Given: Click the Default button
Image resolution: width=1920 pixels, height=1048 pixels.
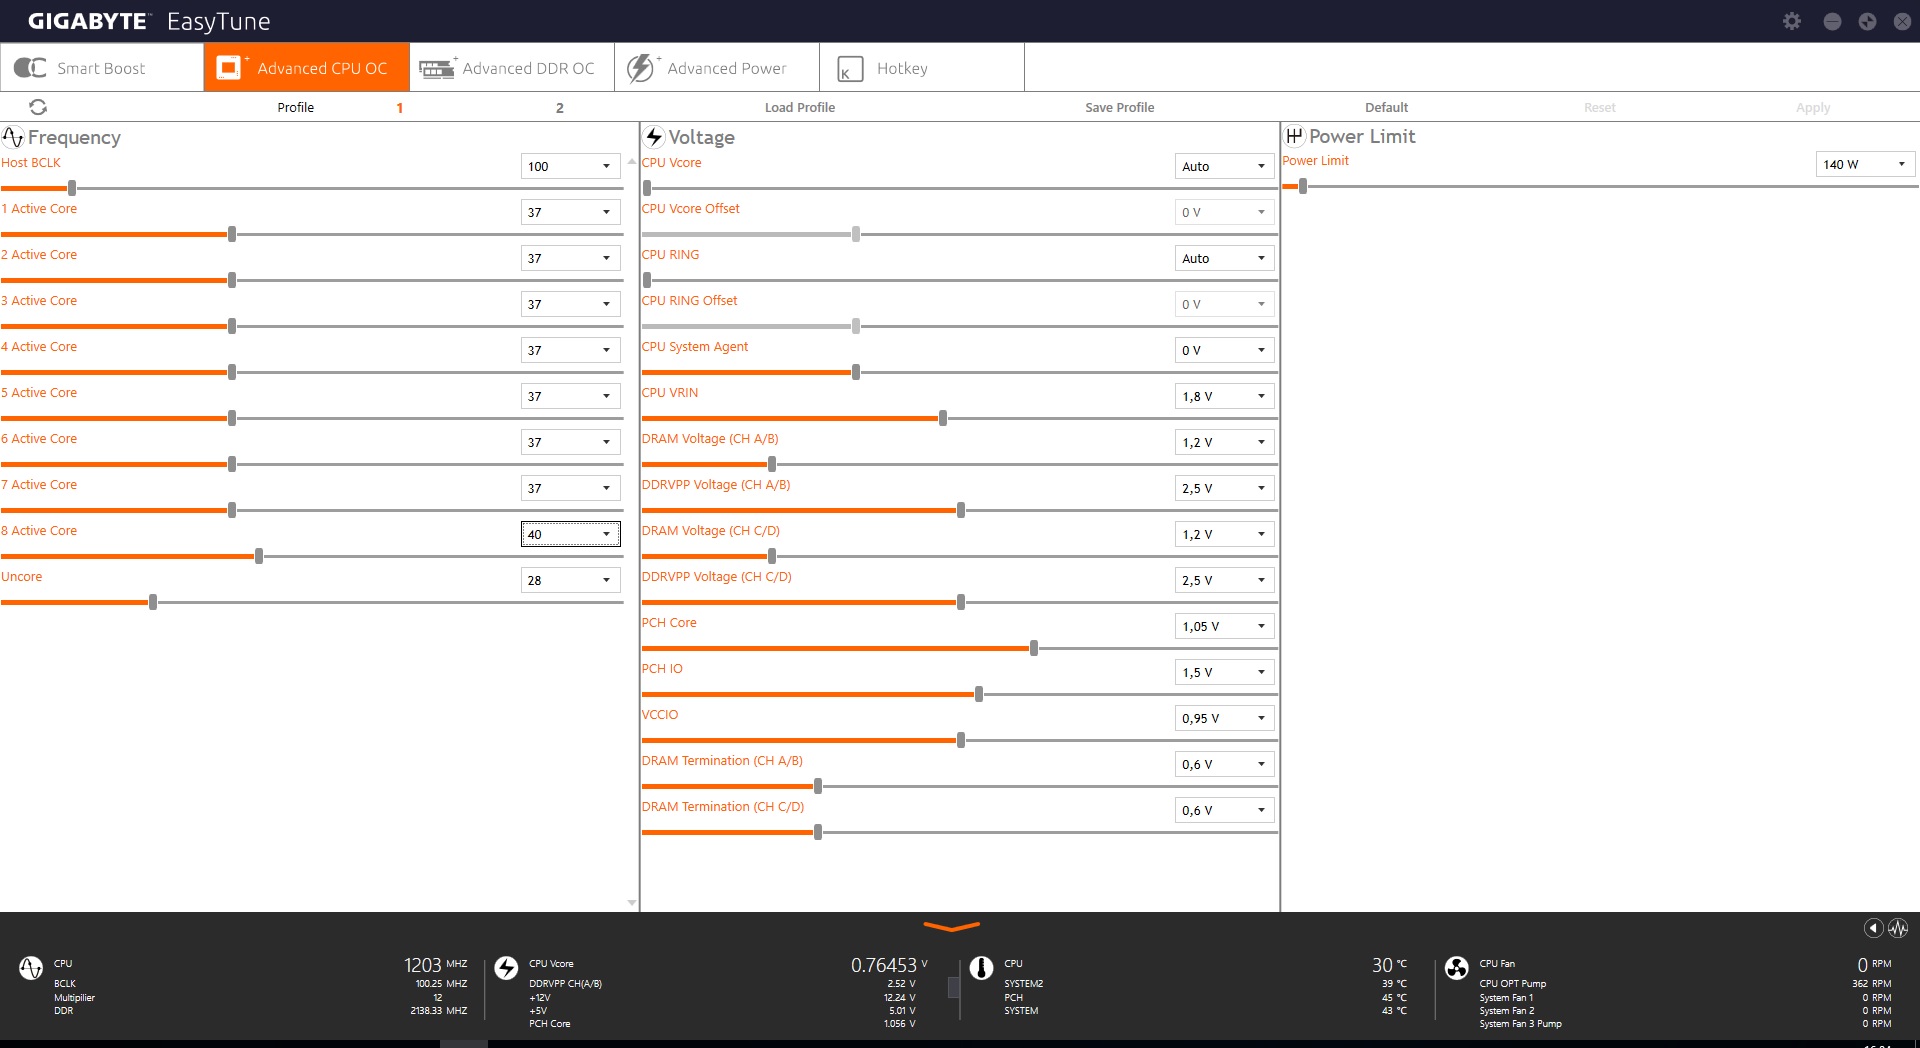Looking at the screenshot, I should 1386,107.
